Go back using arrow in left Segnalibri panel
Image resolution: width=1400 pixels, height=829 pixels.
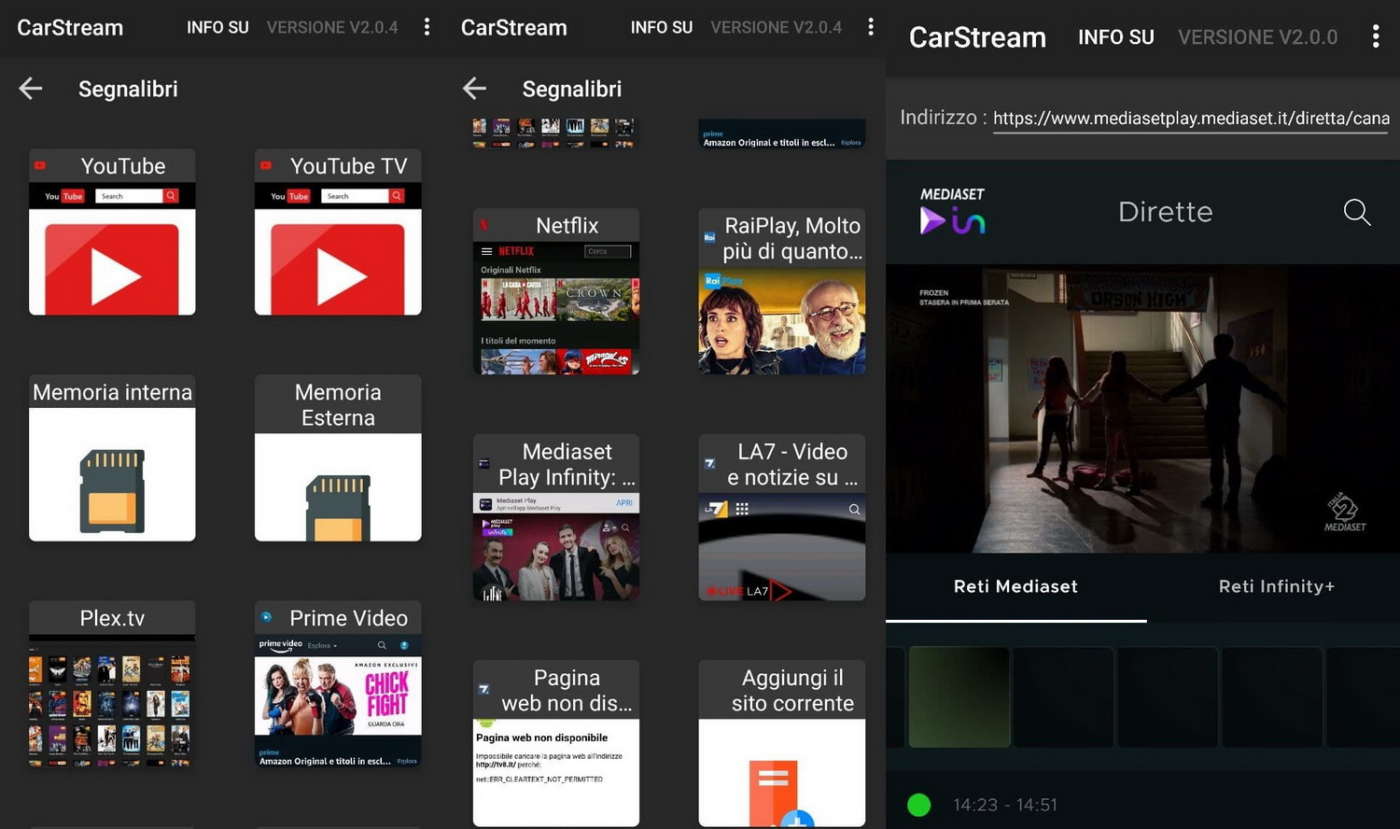coord(31,89)
